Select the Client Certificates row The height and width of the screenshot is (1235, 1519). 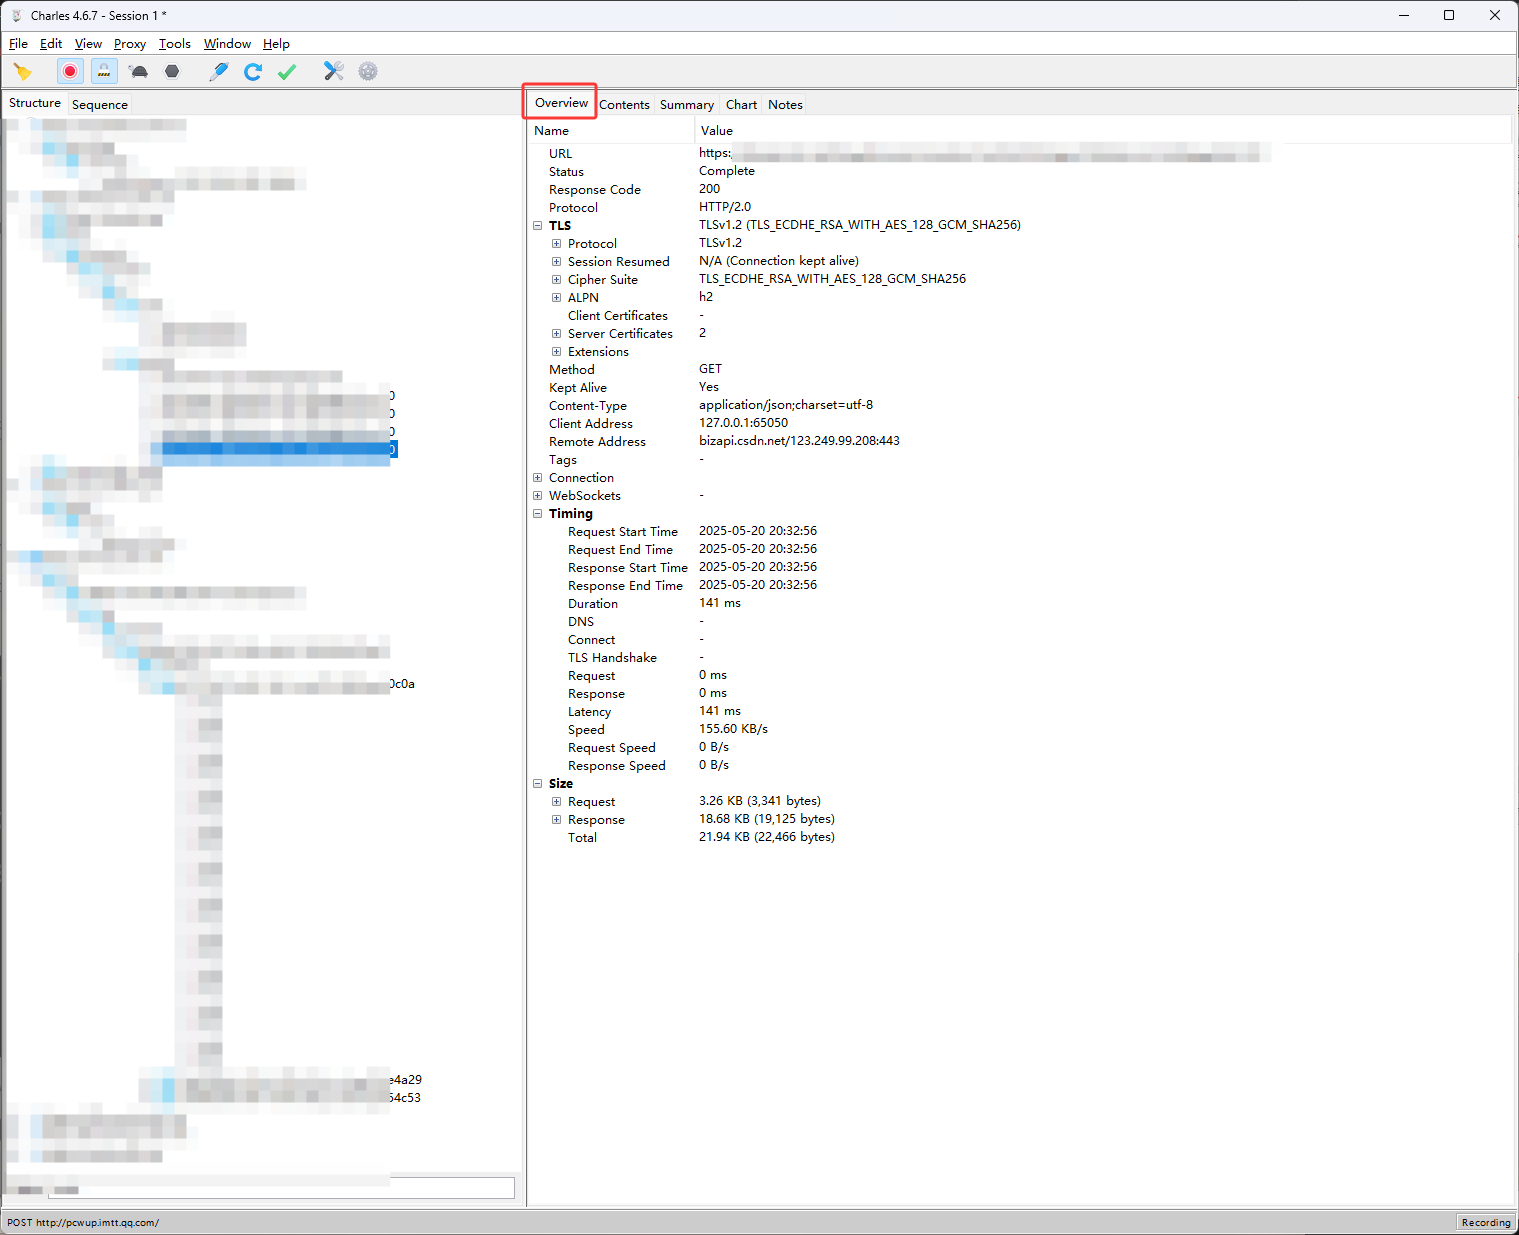tap(1020, 315)
